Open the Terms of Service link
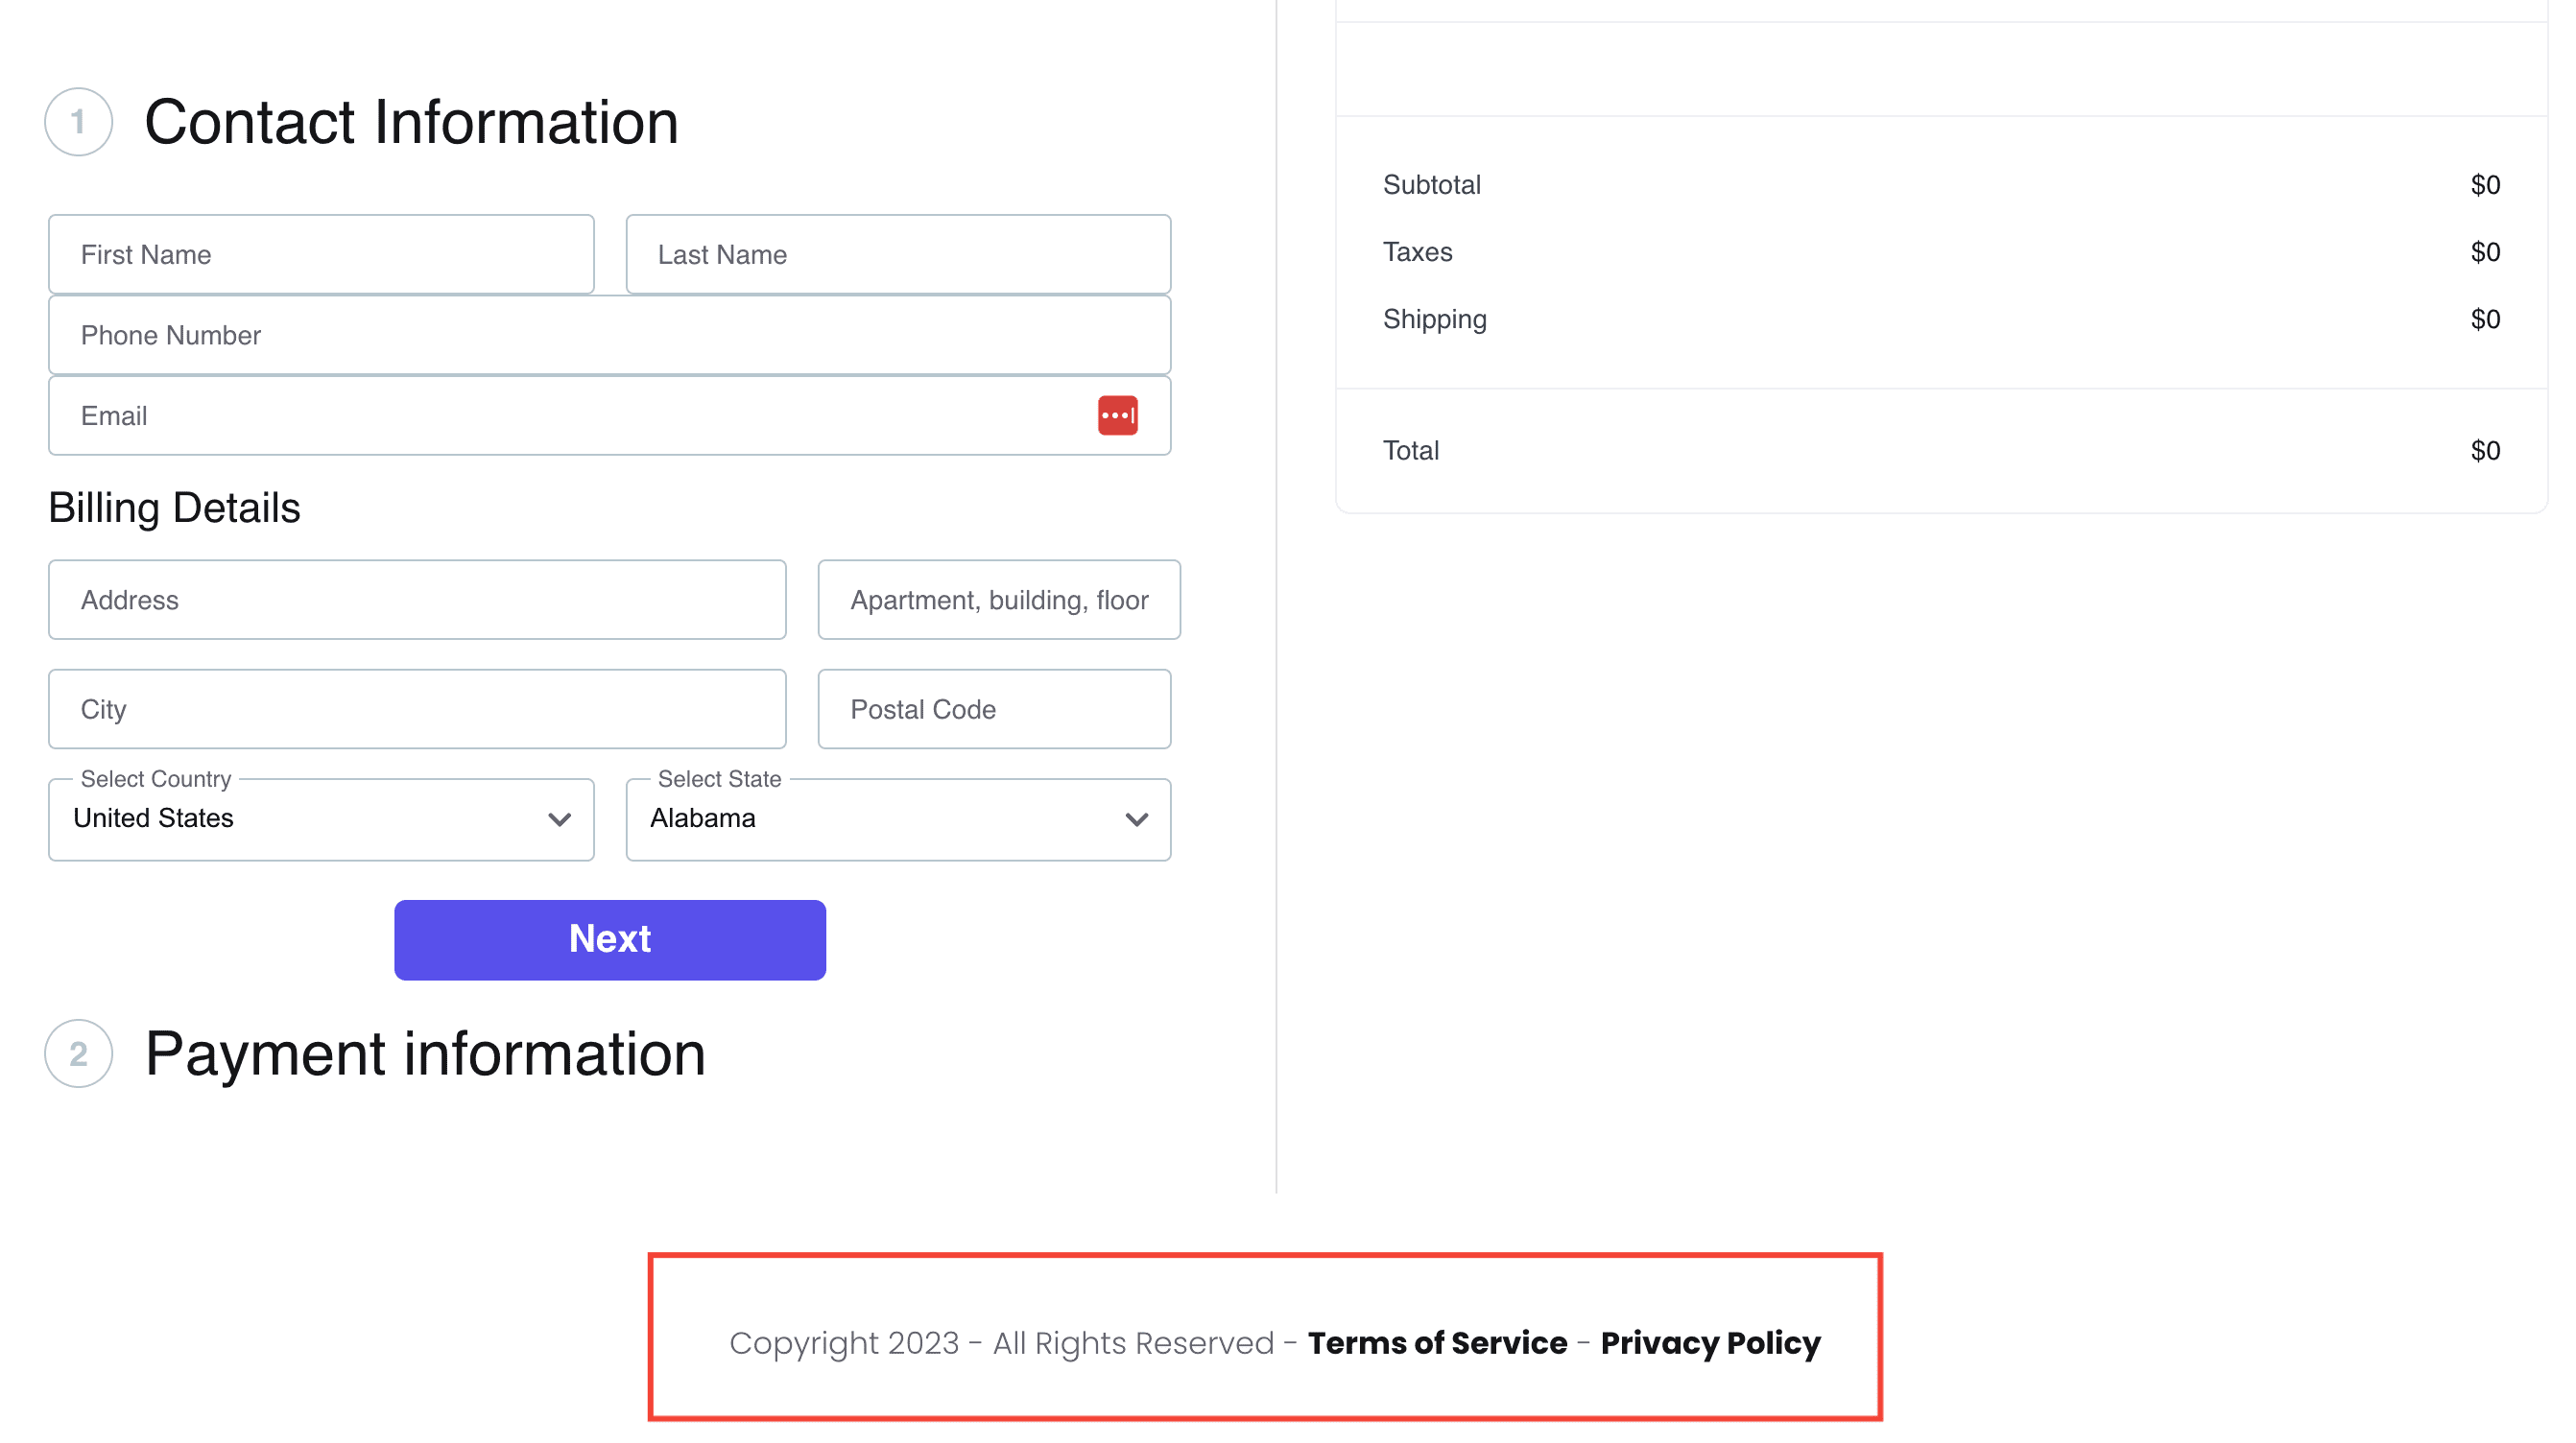 1437,1343
